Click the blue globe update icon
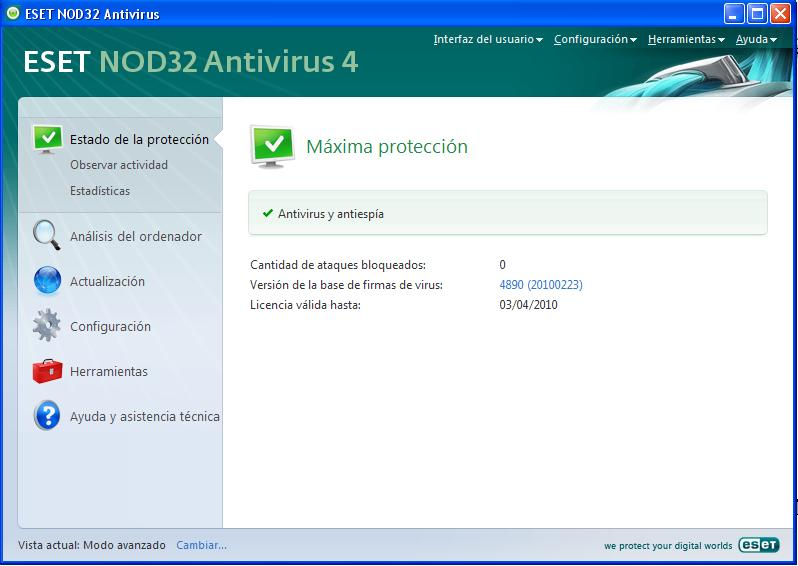The width and height of the screenshot is (798, 566). coord(47,281)
